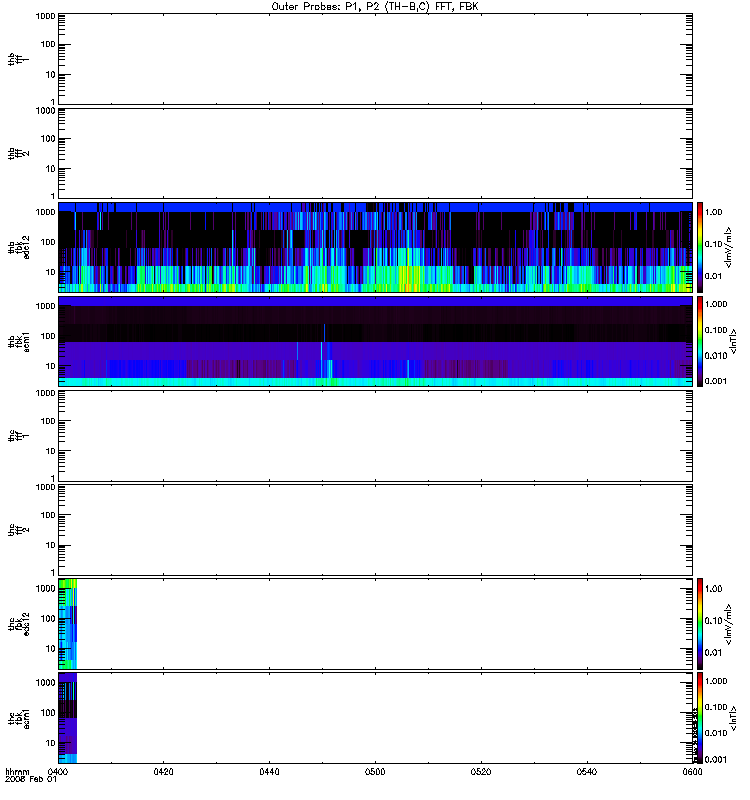Click the thb fbk scm1 color bar
The height and width of the screenshot is (800, 750).
coord(700,341)
